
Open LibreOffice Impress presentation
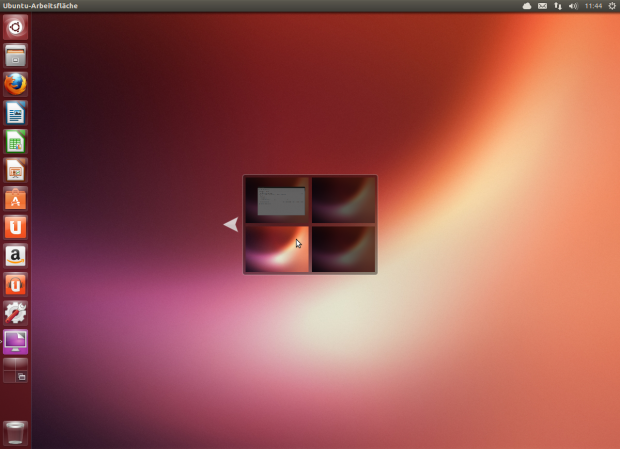15,170
